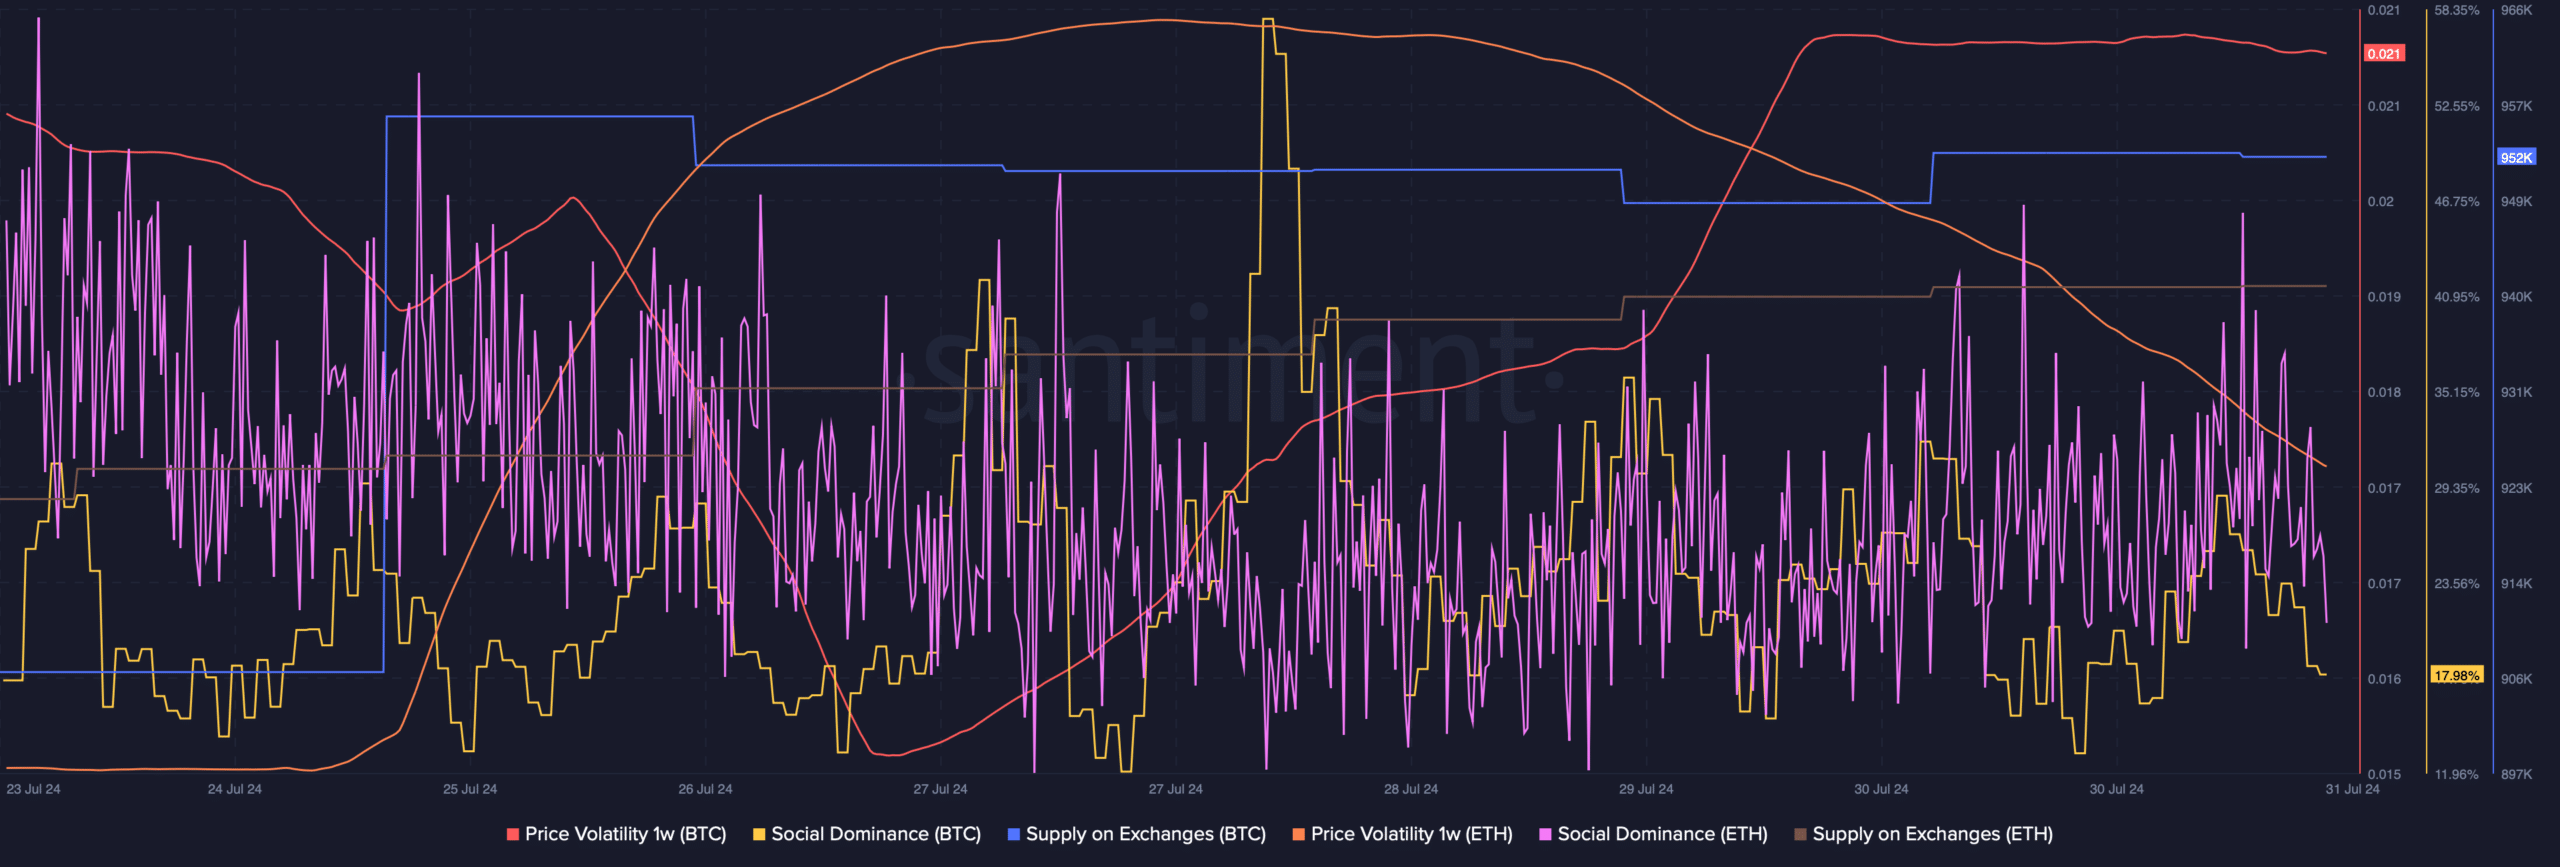Toggle Price Volatility 1w (BTC) legend label
This screenshot has width=2560, height=867.
point(625,834)
